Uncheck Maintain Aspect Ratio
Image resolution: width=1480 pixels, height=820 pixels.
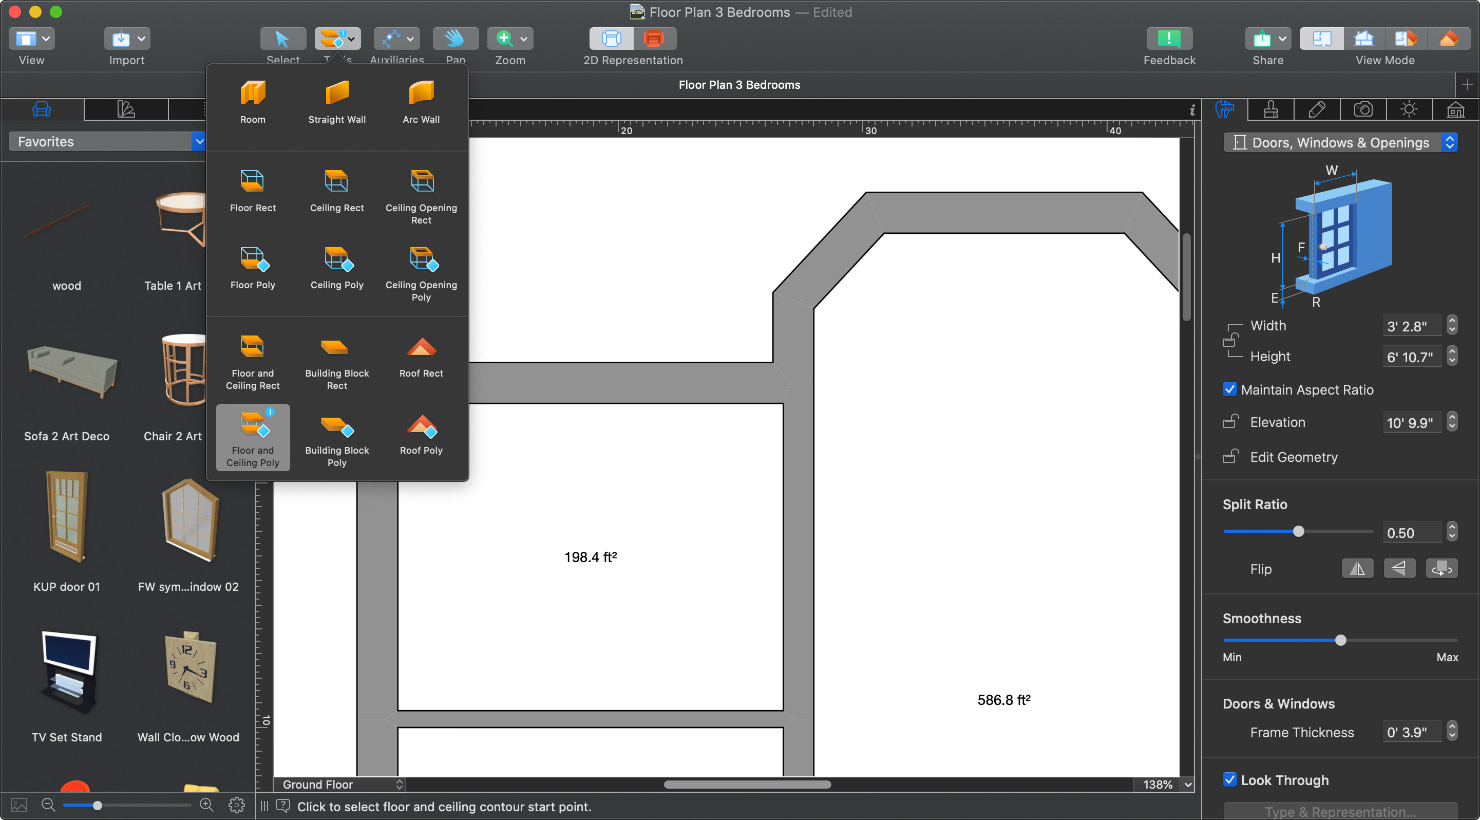[1230, 389]
